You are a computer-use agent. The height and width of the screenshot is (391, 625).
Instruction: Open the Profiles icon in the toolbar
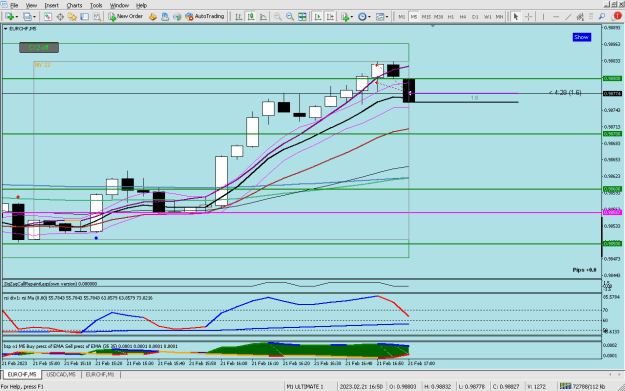27,17
